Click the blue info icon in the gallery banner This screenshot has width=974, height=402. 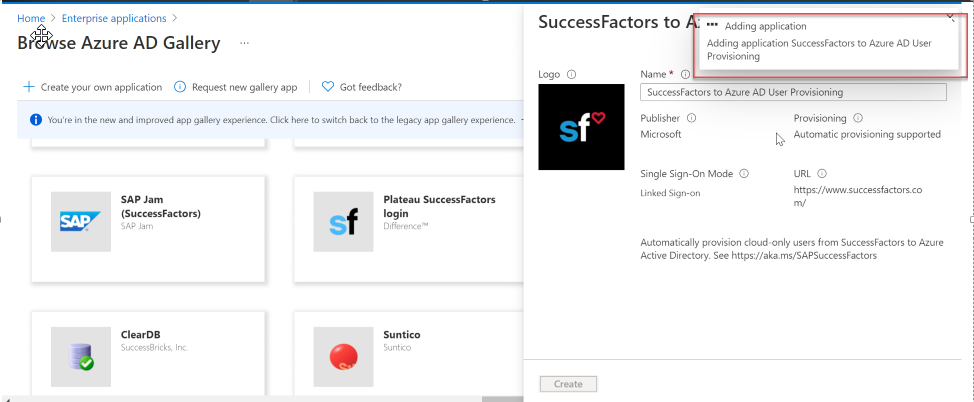[x=36, y=119]
